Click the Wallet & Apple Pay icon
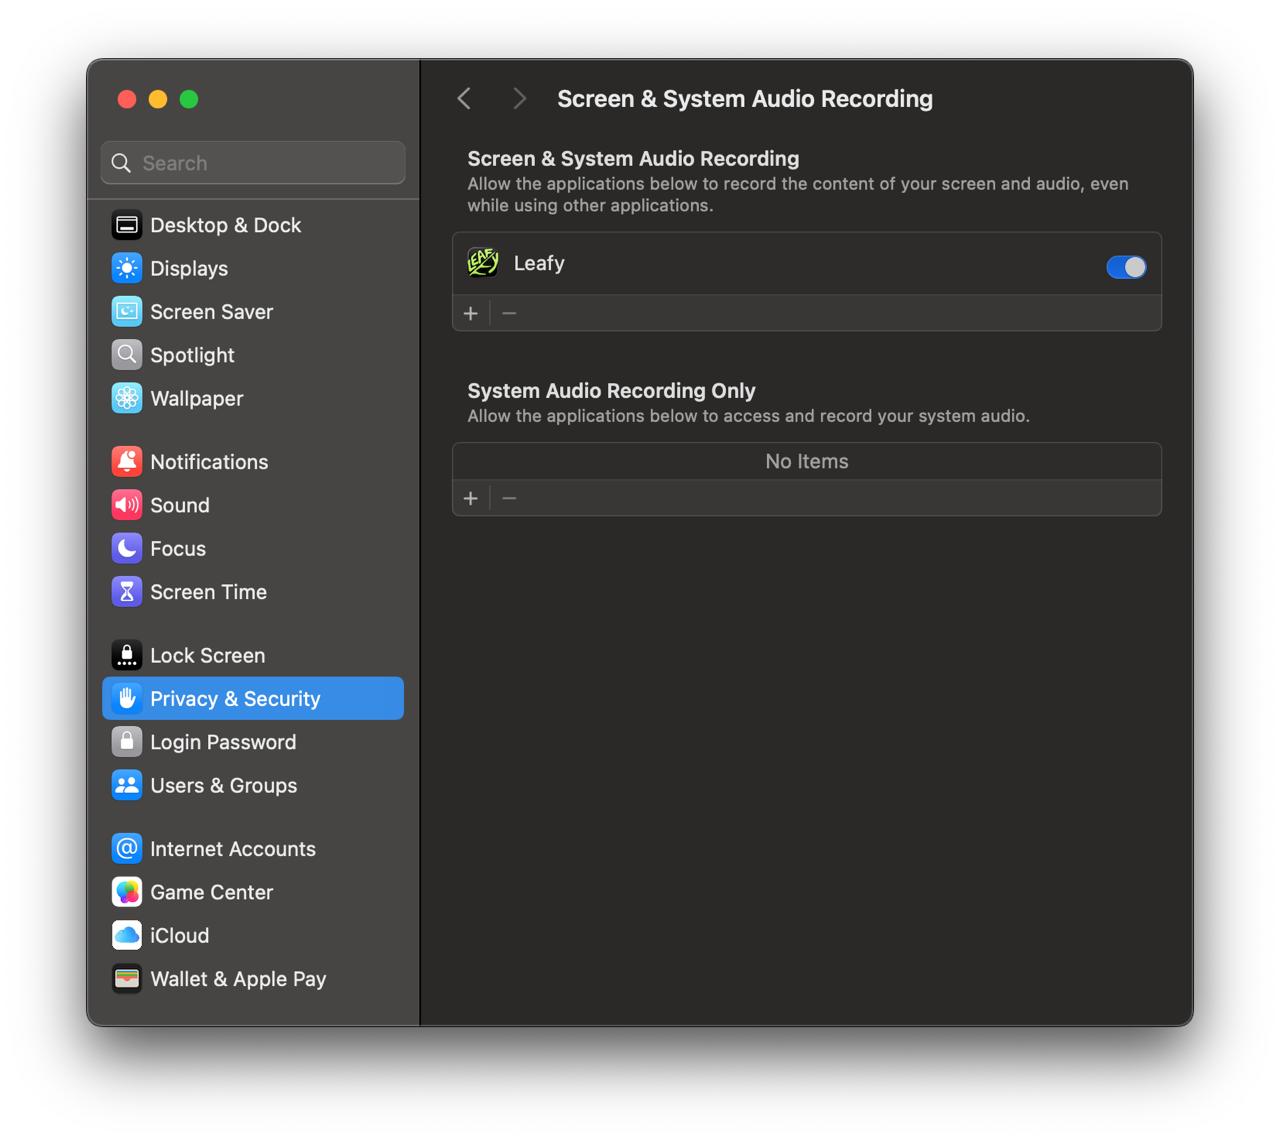This screenshot has height=1141, width=1280. 127,979
